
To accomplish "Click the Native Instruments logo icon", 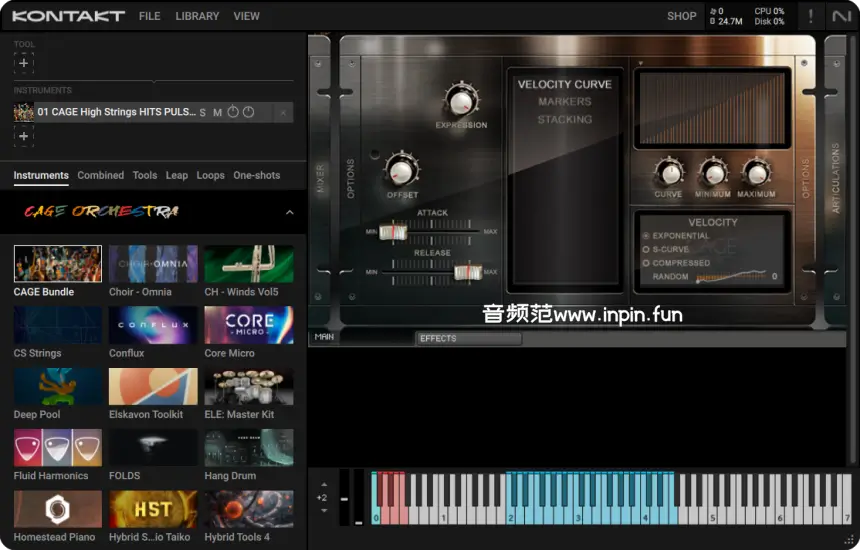I will (x=841, y=16).
